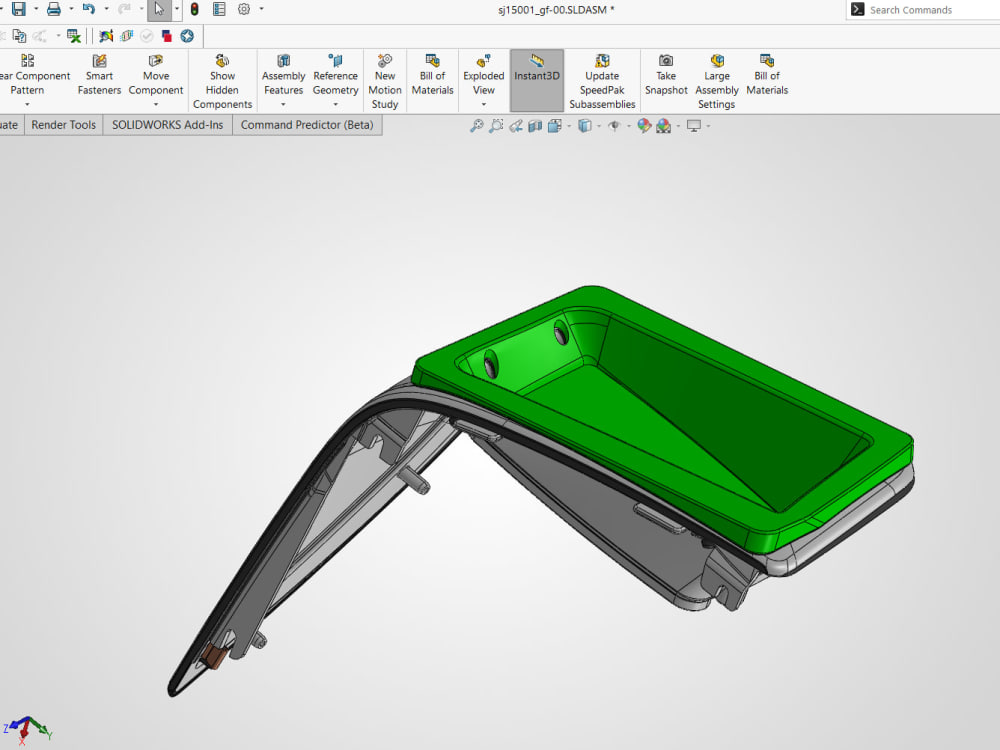This screenshot has height=750, width=1000.
Task: Select the small brown clip part on model
Action: pos(214,657)
